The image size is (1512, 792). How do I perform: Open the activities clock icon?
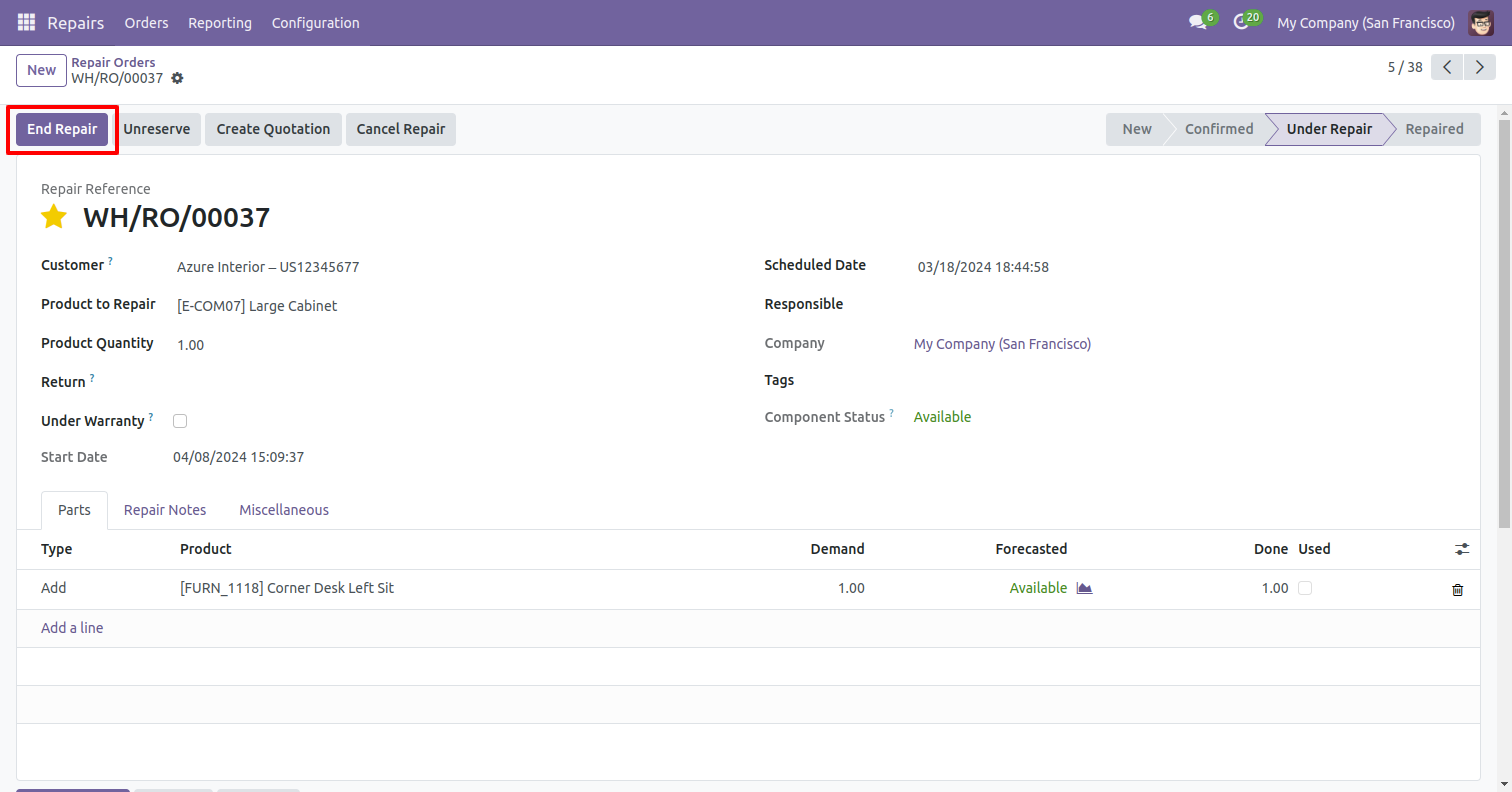coord(1241,22)
